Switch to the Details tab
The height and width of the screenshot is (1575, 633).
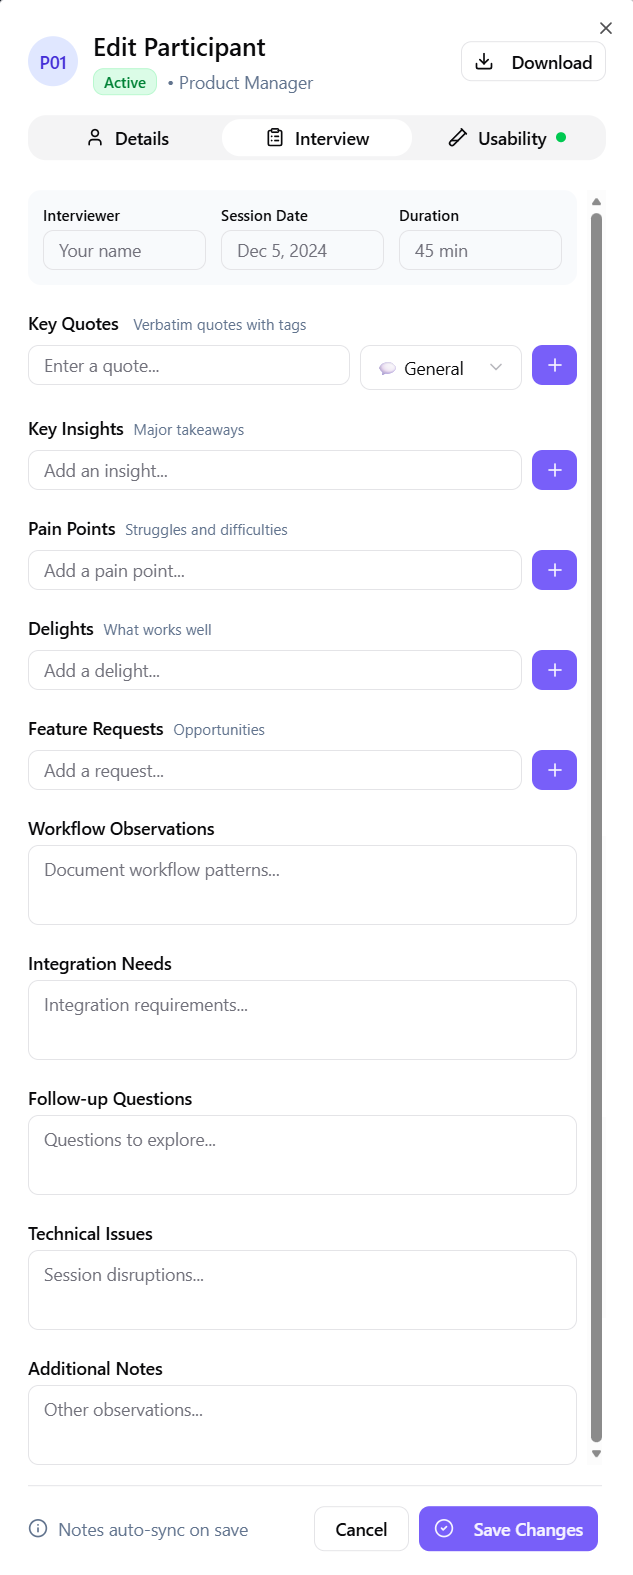coord(127,139)
